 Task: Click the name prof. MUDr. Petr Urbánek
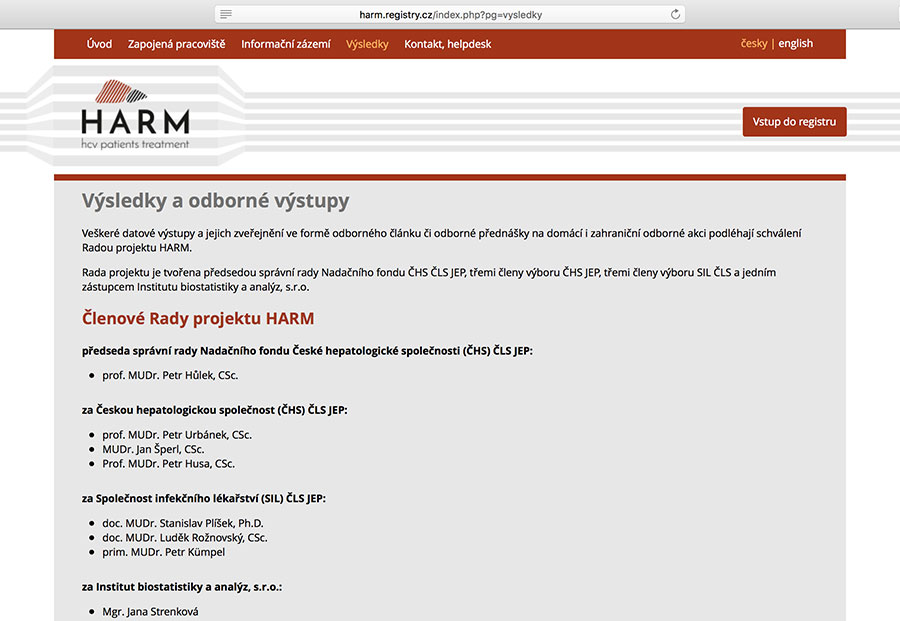point(177,435)
